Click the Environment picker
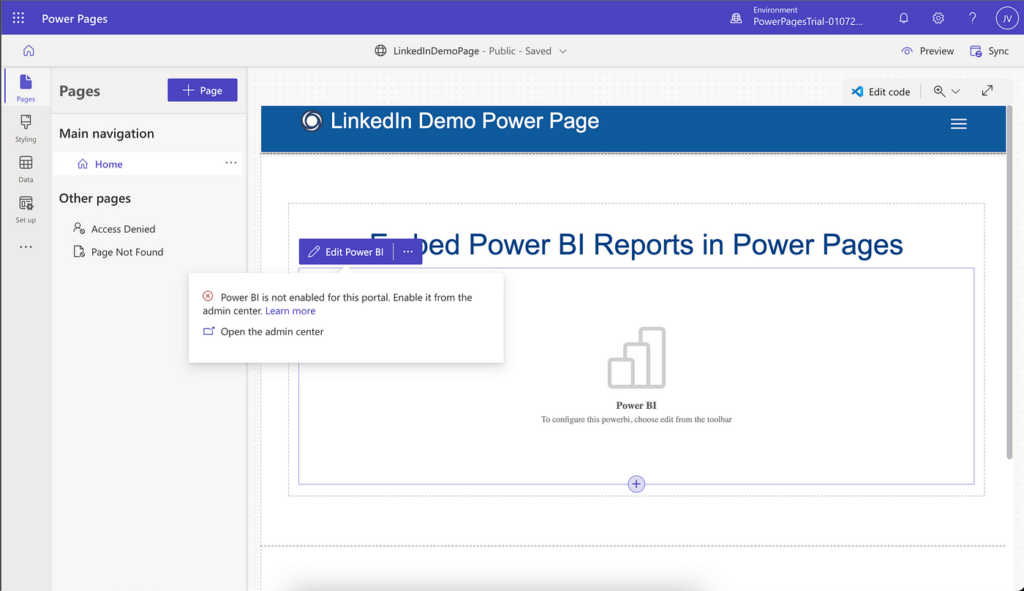Screen dimensions: 1024x591 coord(798,18)
